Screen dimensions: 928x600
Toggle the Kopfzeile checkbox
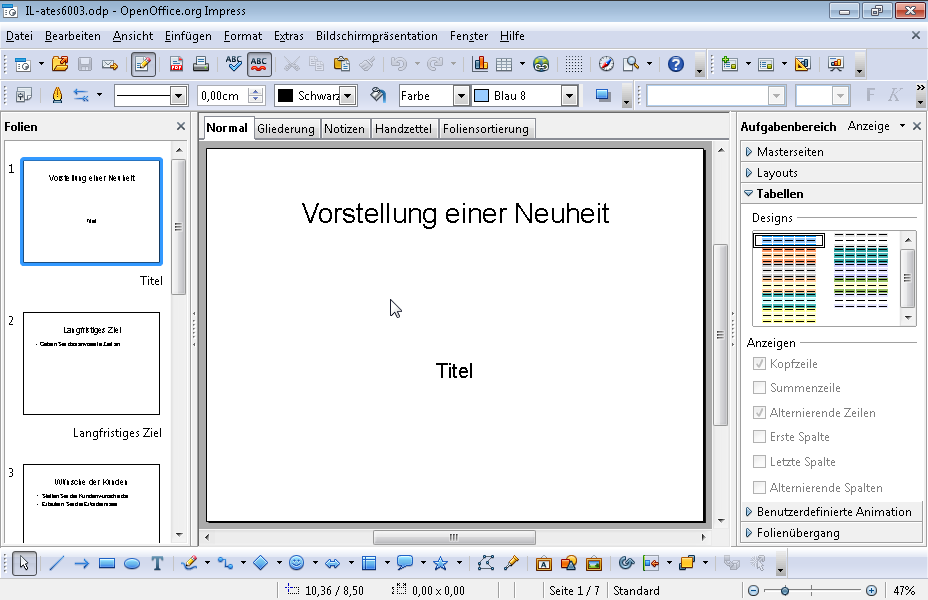759,364
